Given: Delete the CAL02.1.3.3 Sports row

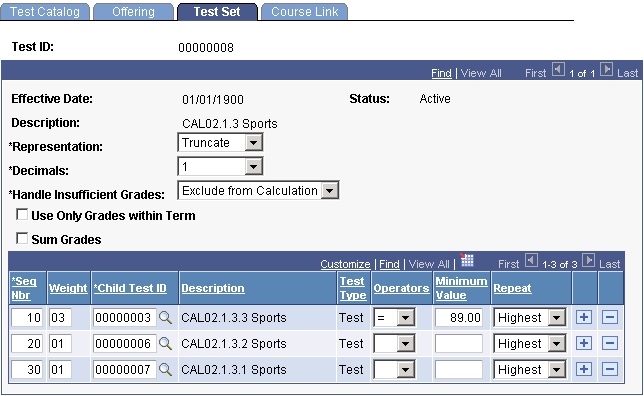Looking at the screenshot, I should [x=610, y=317].
